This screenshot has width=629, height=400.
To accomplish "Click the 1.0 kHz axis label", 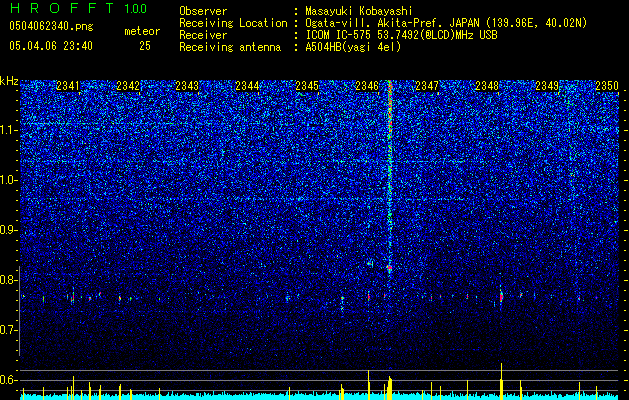I will pos(8,180).
